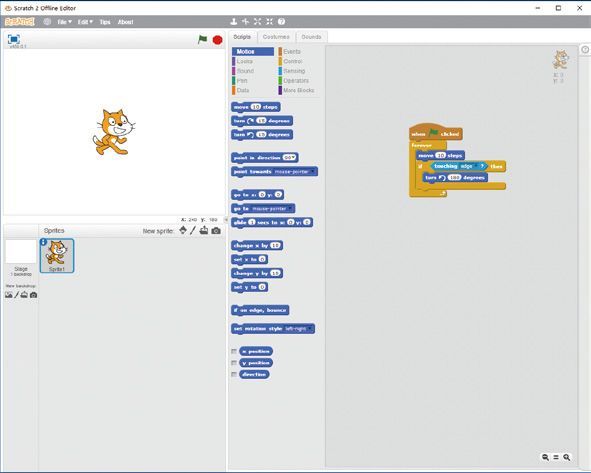Reset scripts area zoom
This screenshot has height=473, width=591.
(556, 457)
